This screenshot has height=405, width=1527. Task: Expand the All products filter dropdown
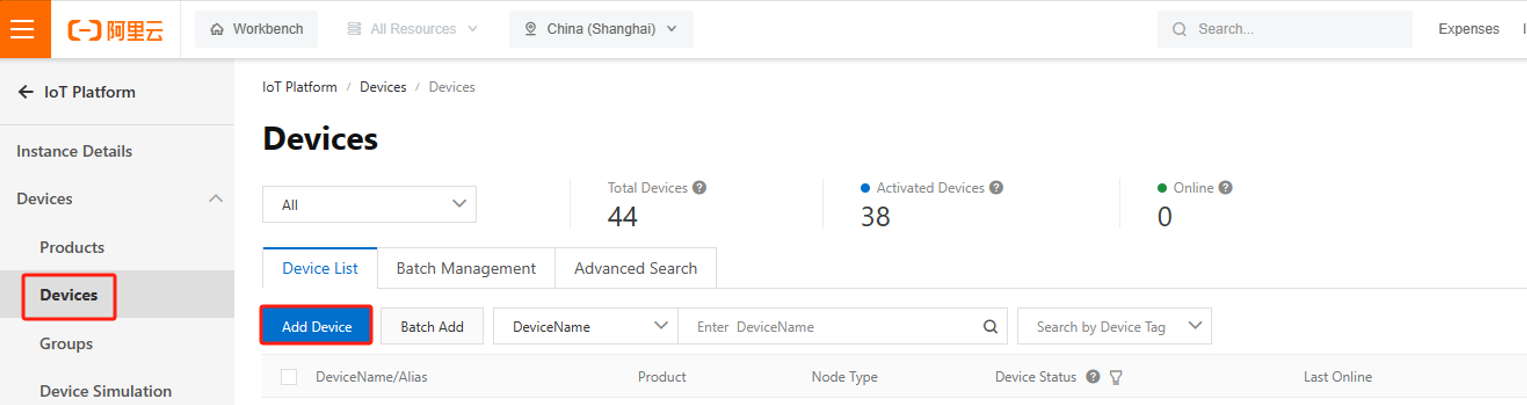[x=369, y=204]
